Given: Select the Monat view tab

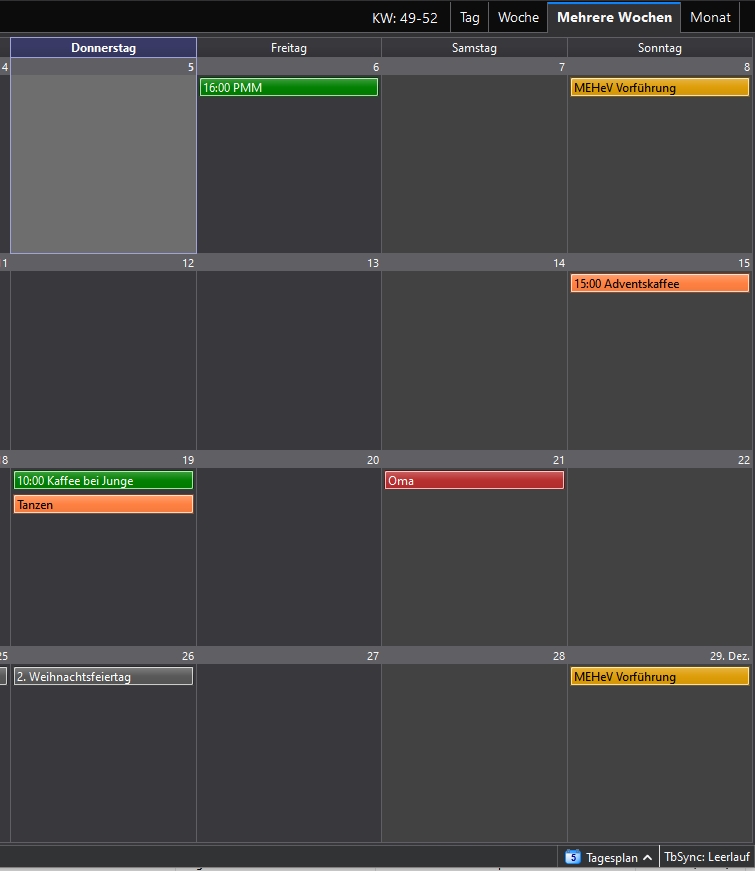Looking at the screenshot, I should pos(710,17).
